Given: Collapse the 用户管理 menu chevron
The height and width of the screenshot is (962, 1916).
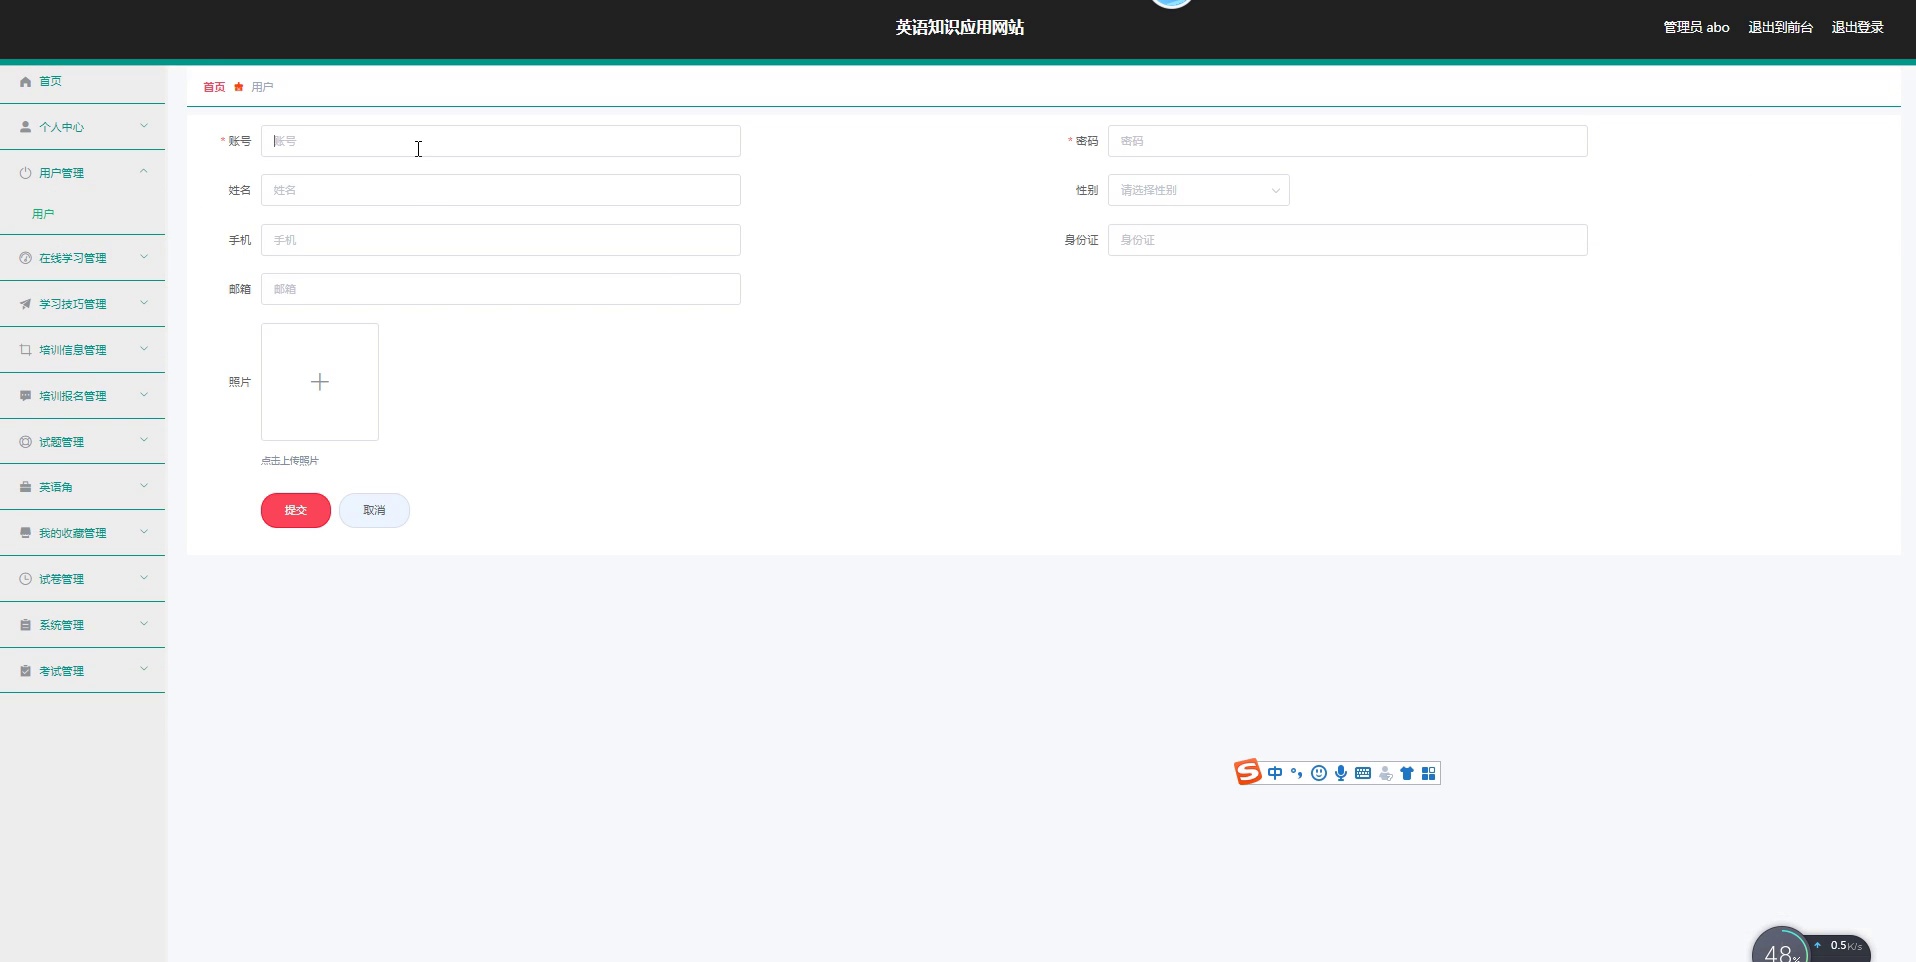Looking at the screenshot, I should (x=144, y=172).
